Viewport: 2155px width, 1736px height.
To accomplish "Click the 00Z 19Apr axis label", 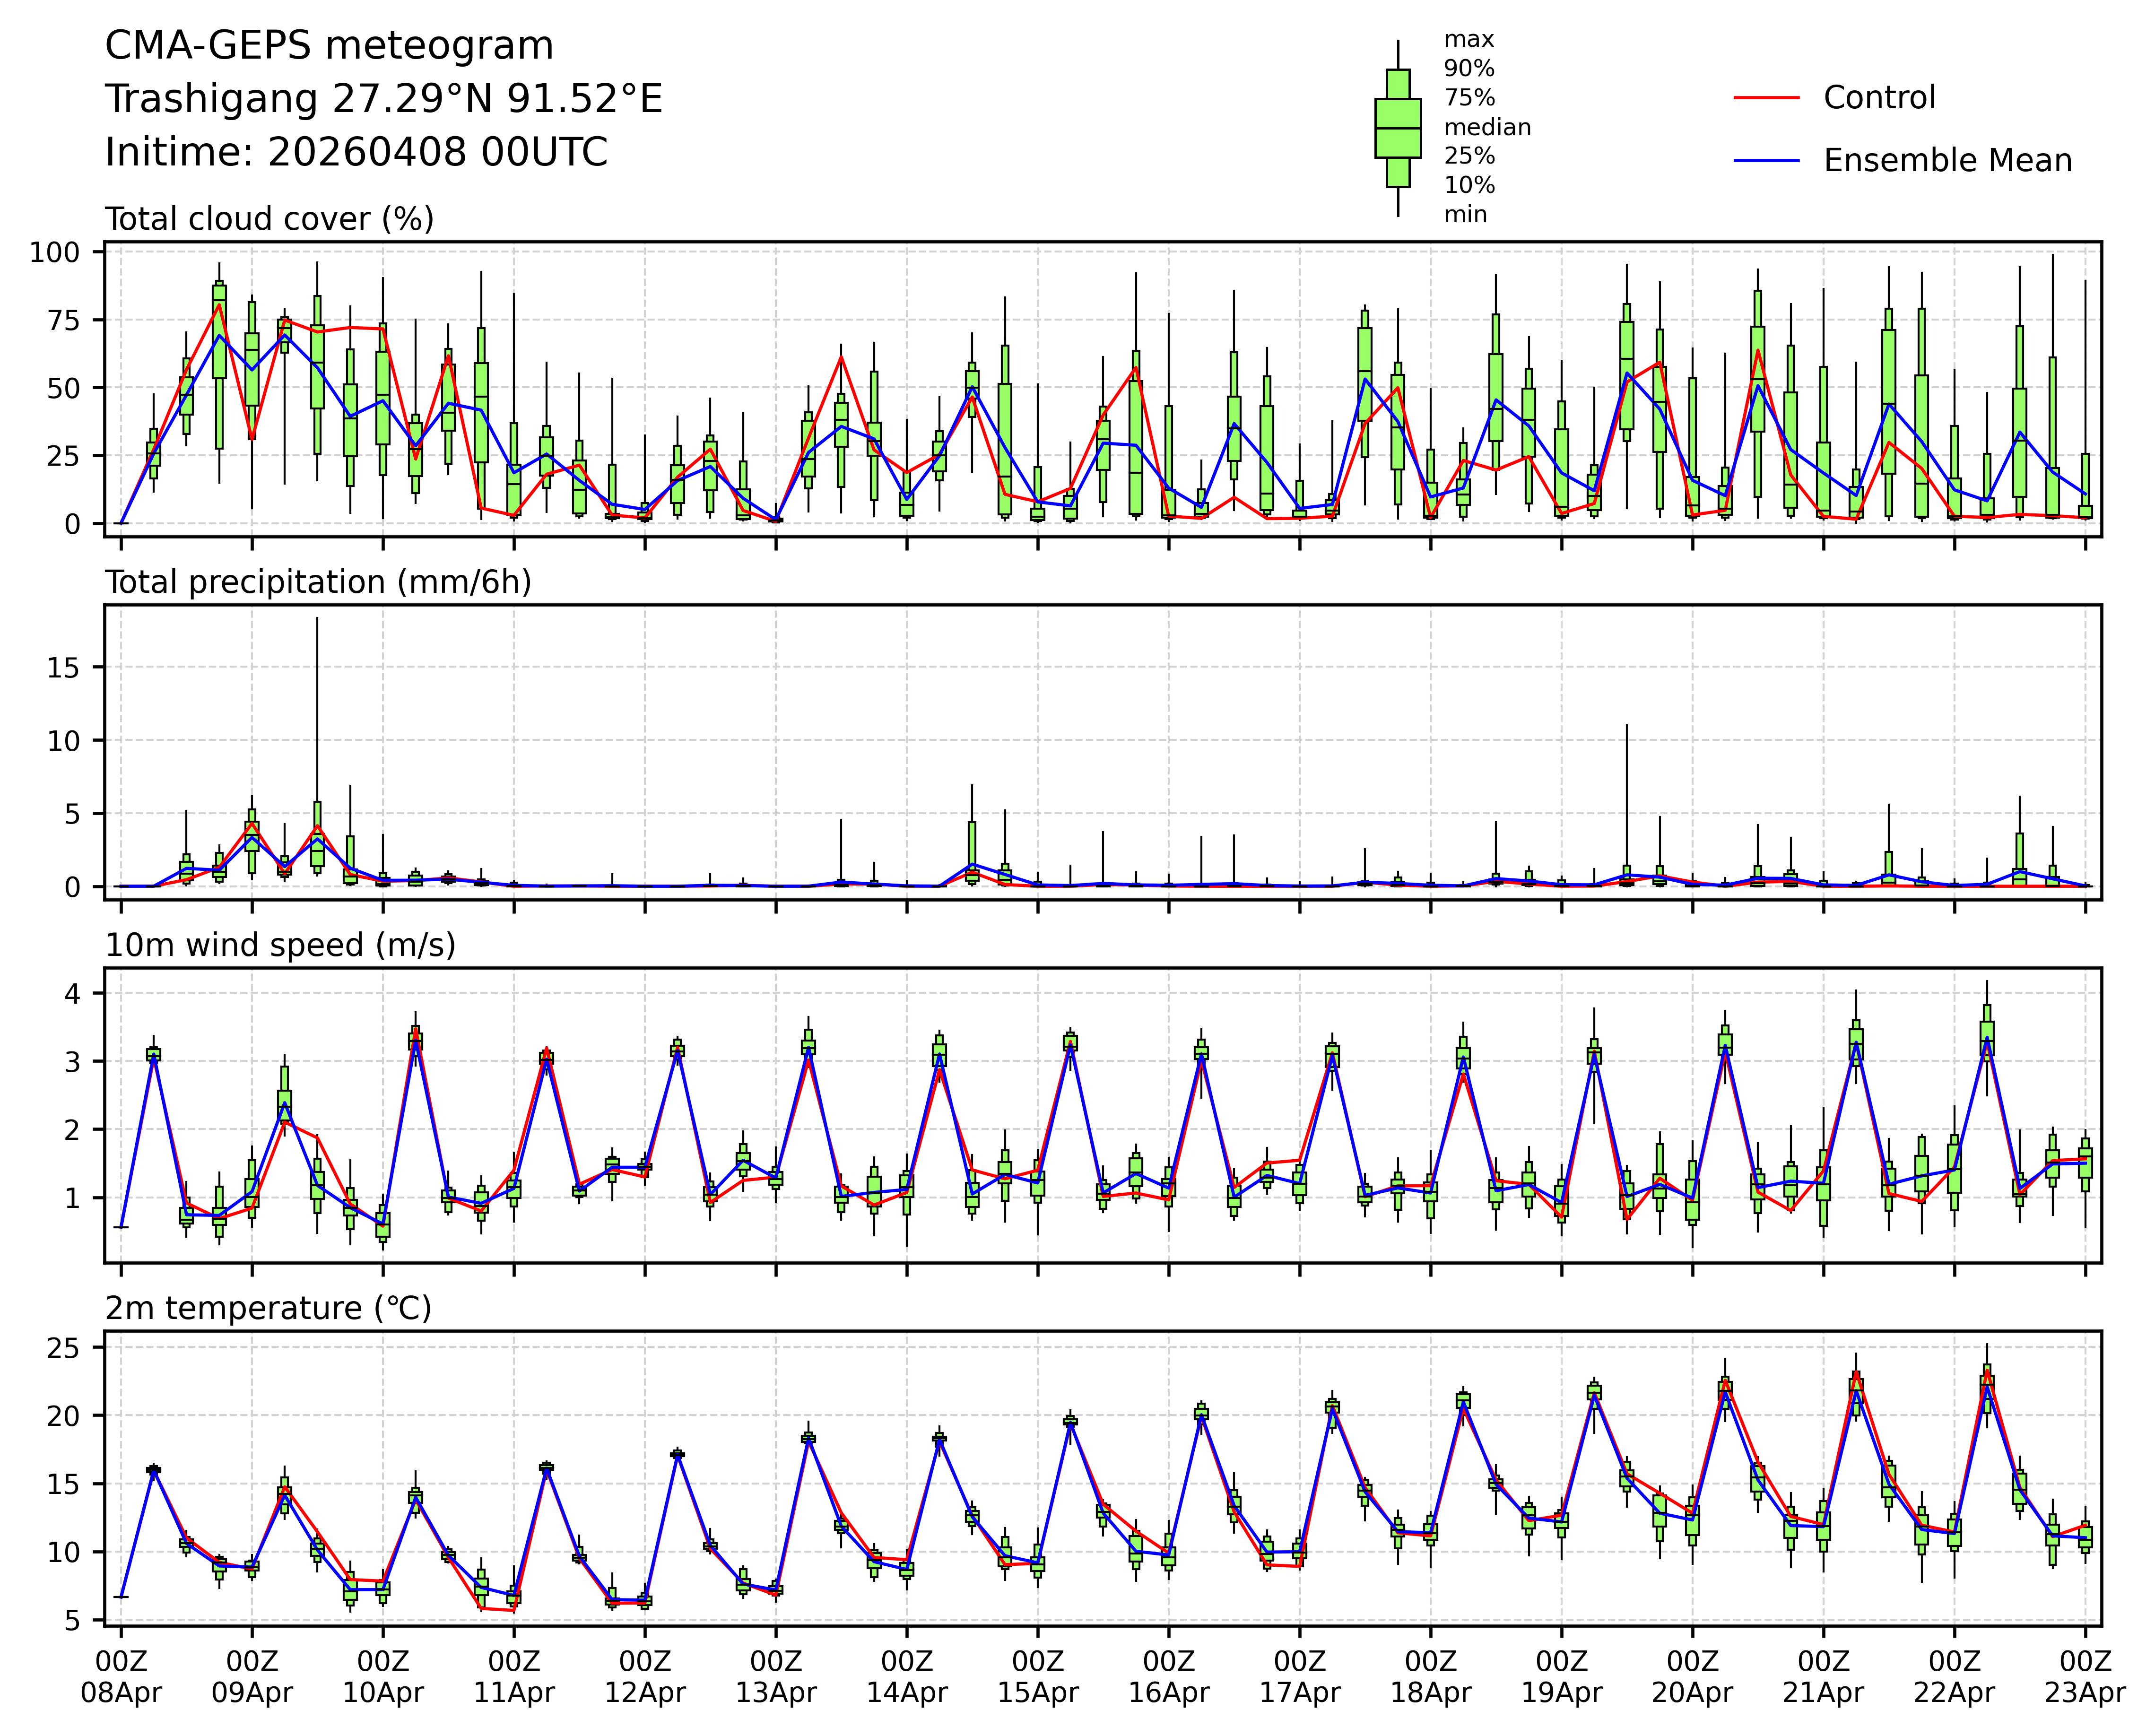I will tap(1561, 1677).
